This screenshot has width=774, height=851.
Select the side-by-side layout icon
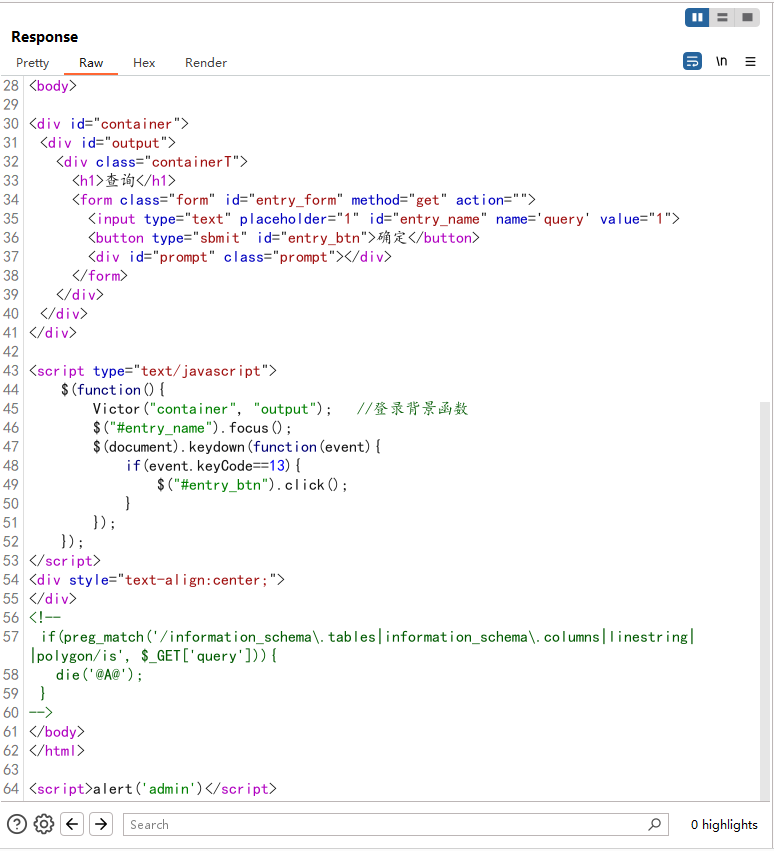click(697, 17)
